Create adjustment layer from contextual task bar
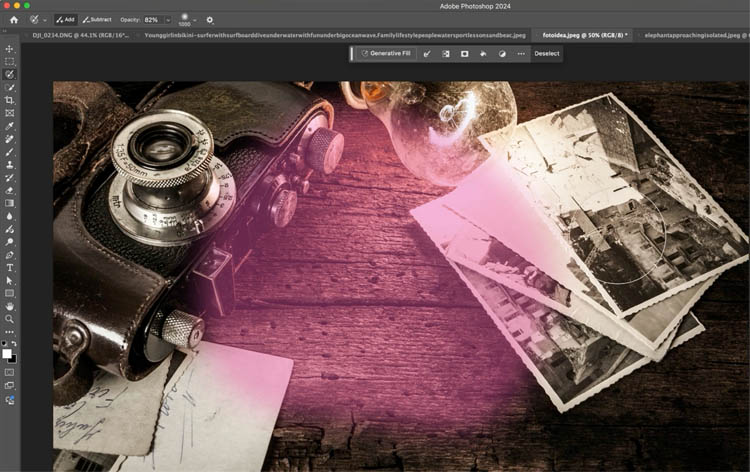The width and height of the screenshot is (750, 472). tap(502, 54)
